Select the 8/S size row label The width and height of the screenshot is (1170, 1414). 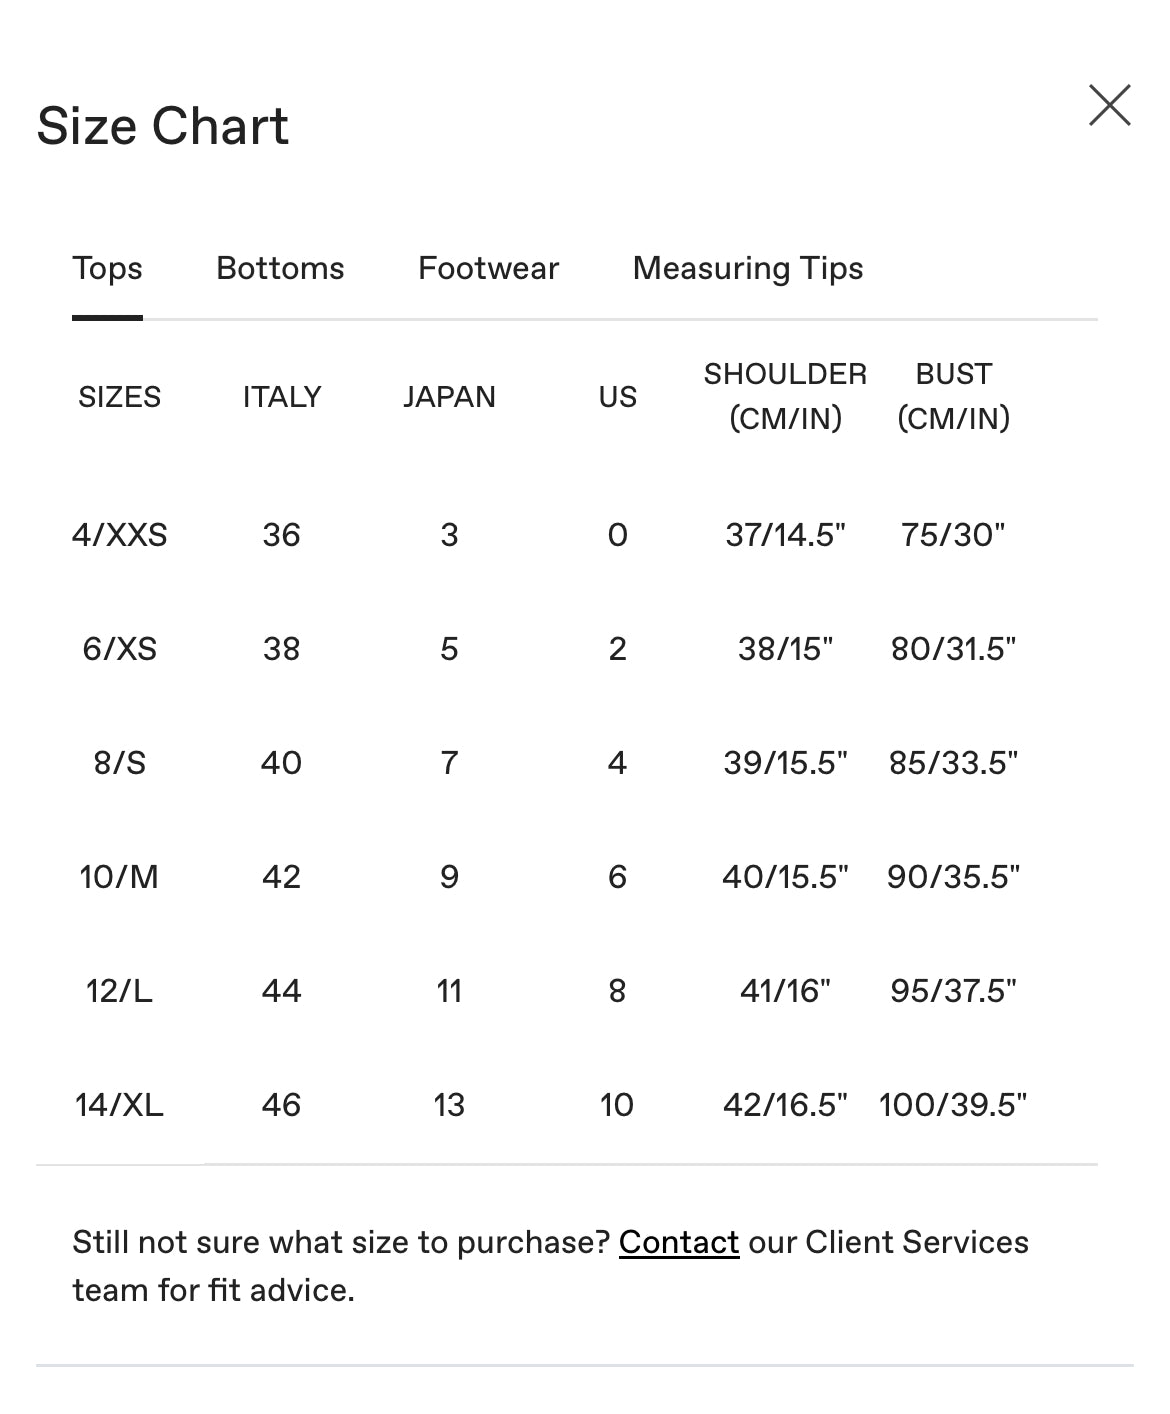tap(119, 763)
